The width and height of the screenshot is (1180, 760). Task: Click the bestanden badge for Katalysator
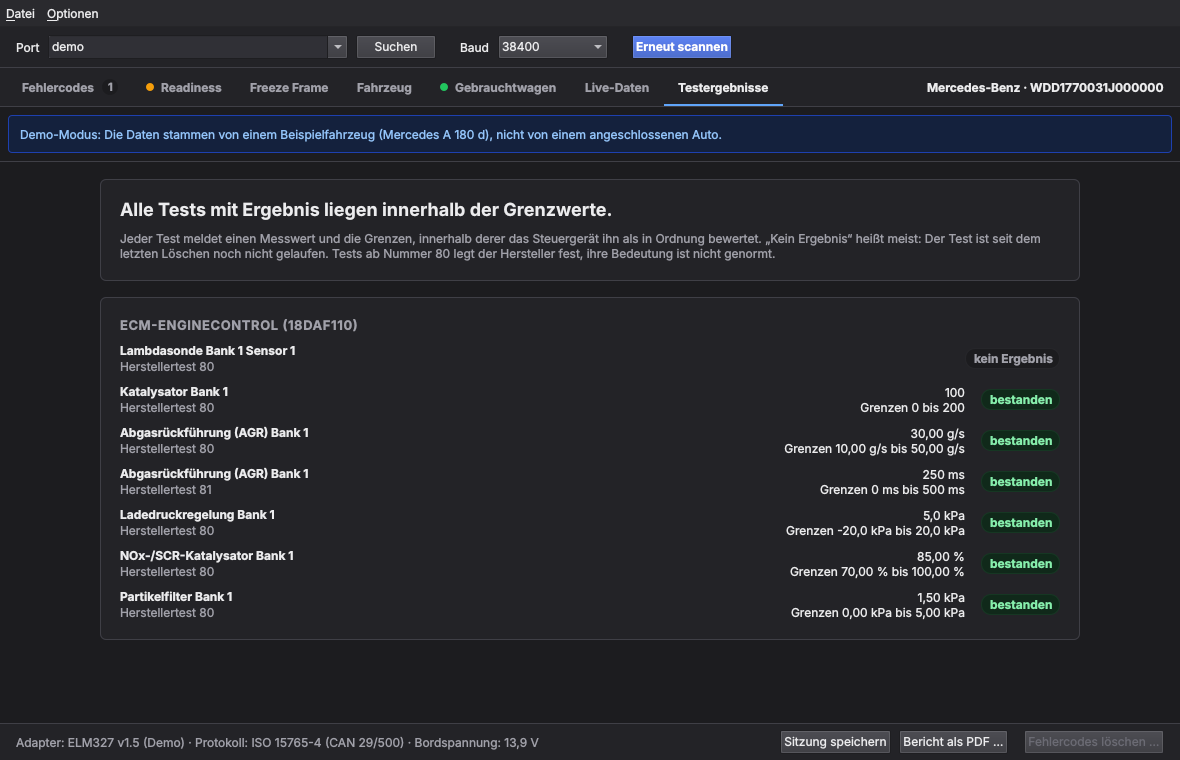1020,400
